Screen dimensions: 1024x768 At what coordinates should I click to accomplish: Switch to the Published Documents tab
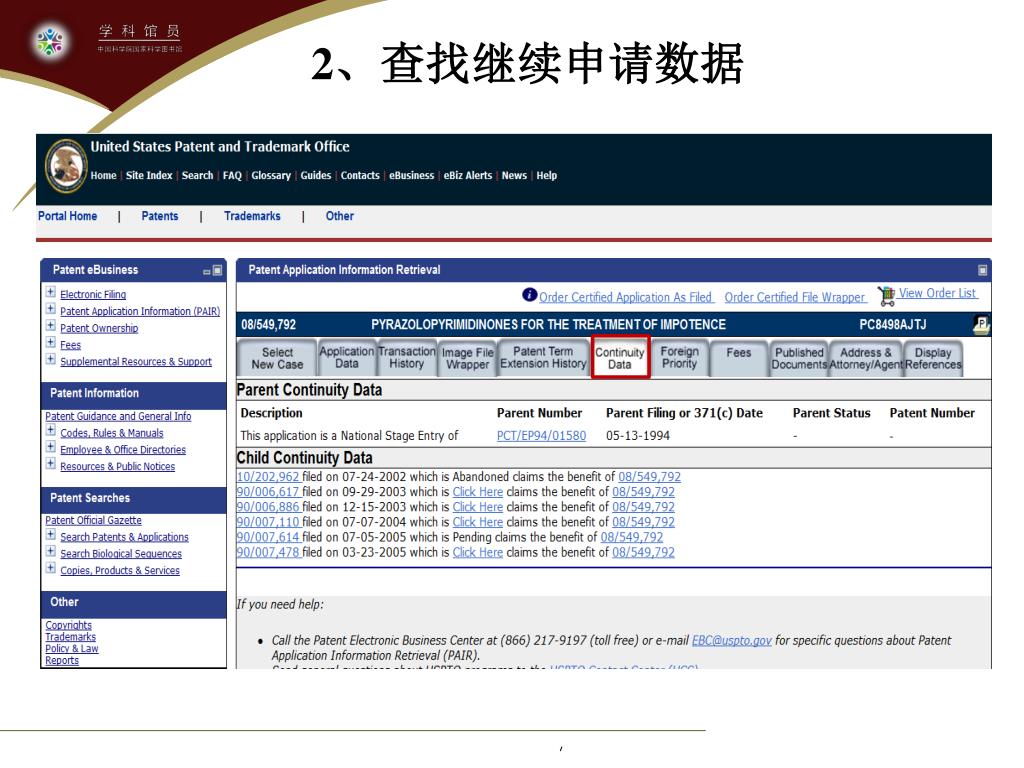(x=799, y=358)
